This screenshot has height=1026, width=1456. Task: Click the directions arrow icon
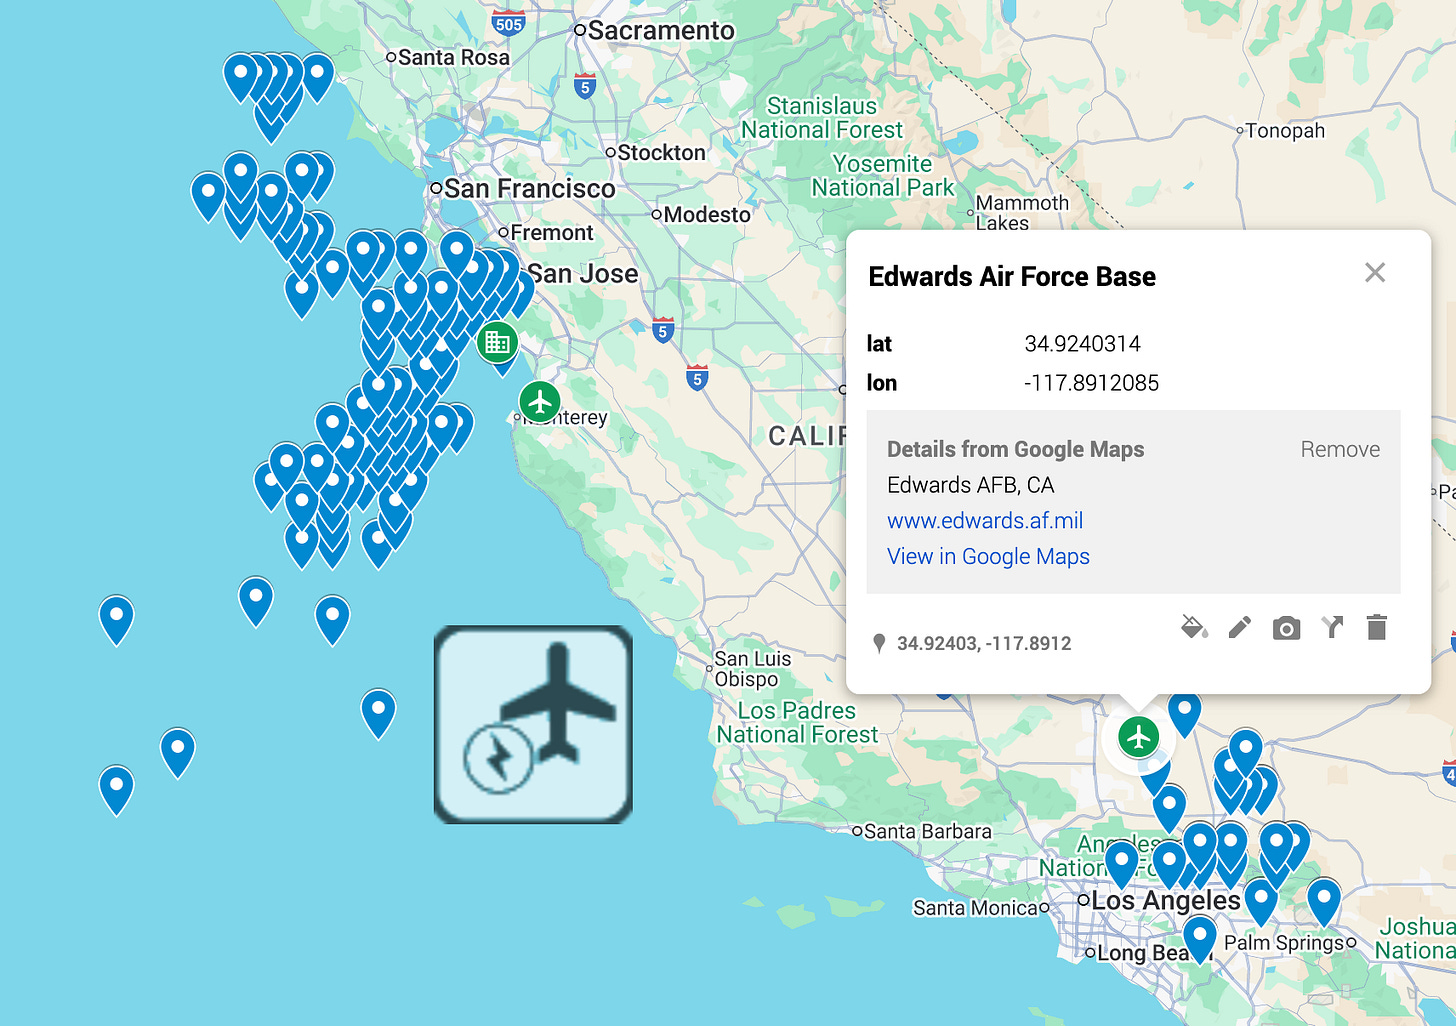[x=1332, y=628]
